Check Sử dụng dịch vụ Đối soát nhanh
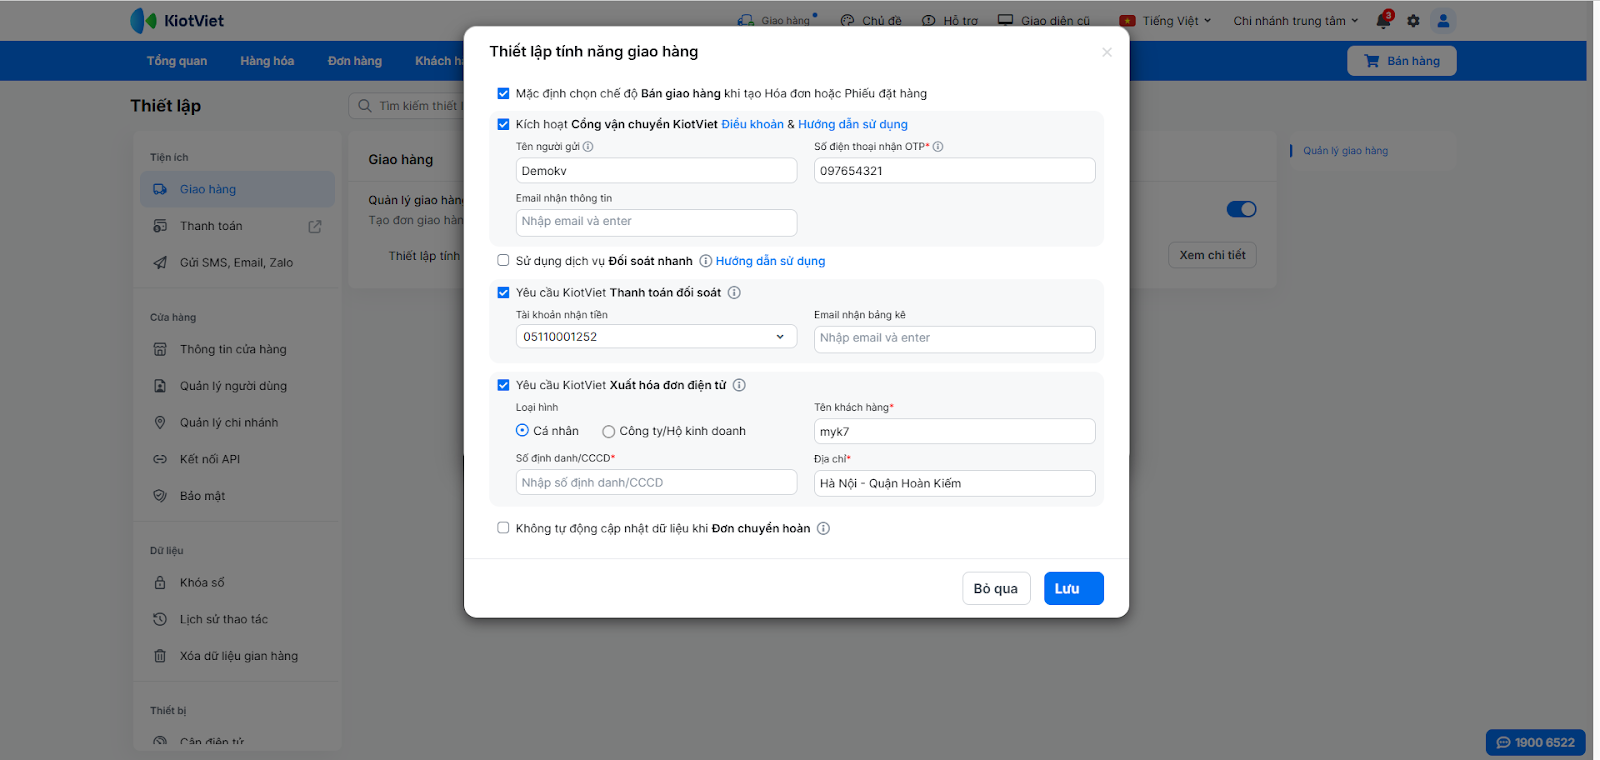The width and height of the screenshot is (1600, 760). coord(503,261)
